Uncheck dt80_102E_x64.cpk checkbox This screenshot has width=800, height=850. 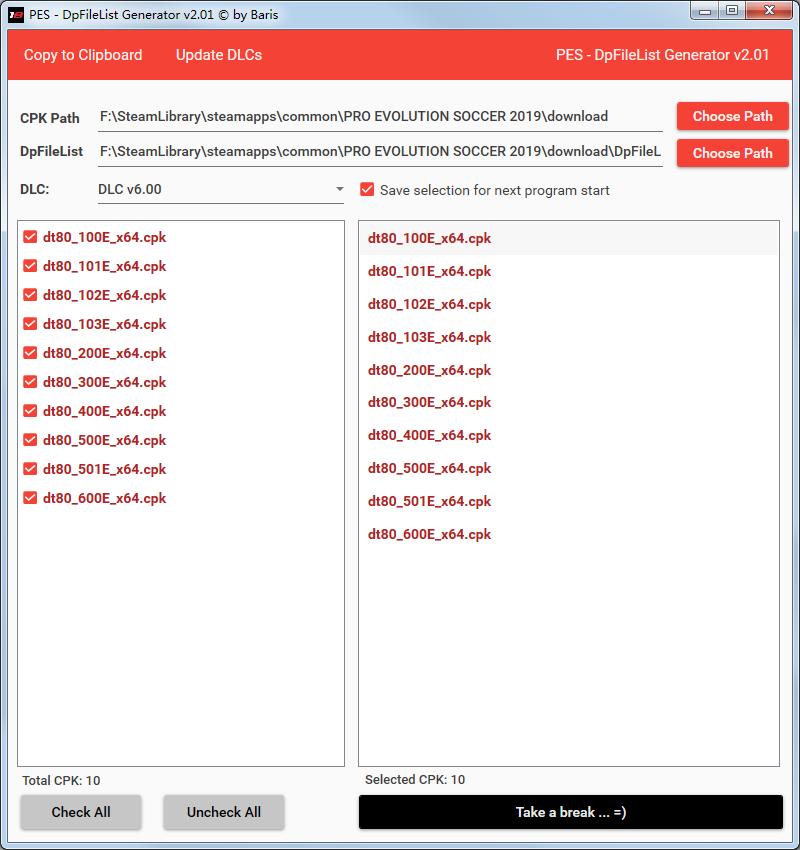tap(30, 295)
